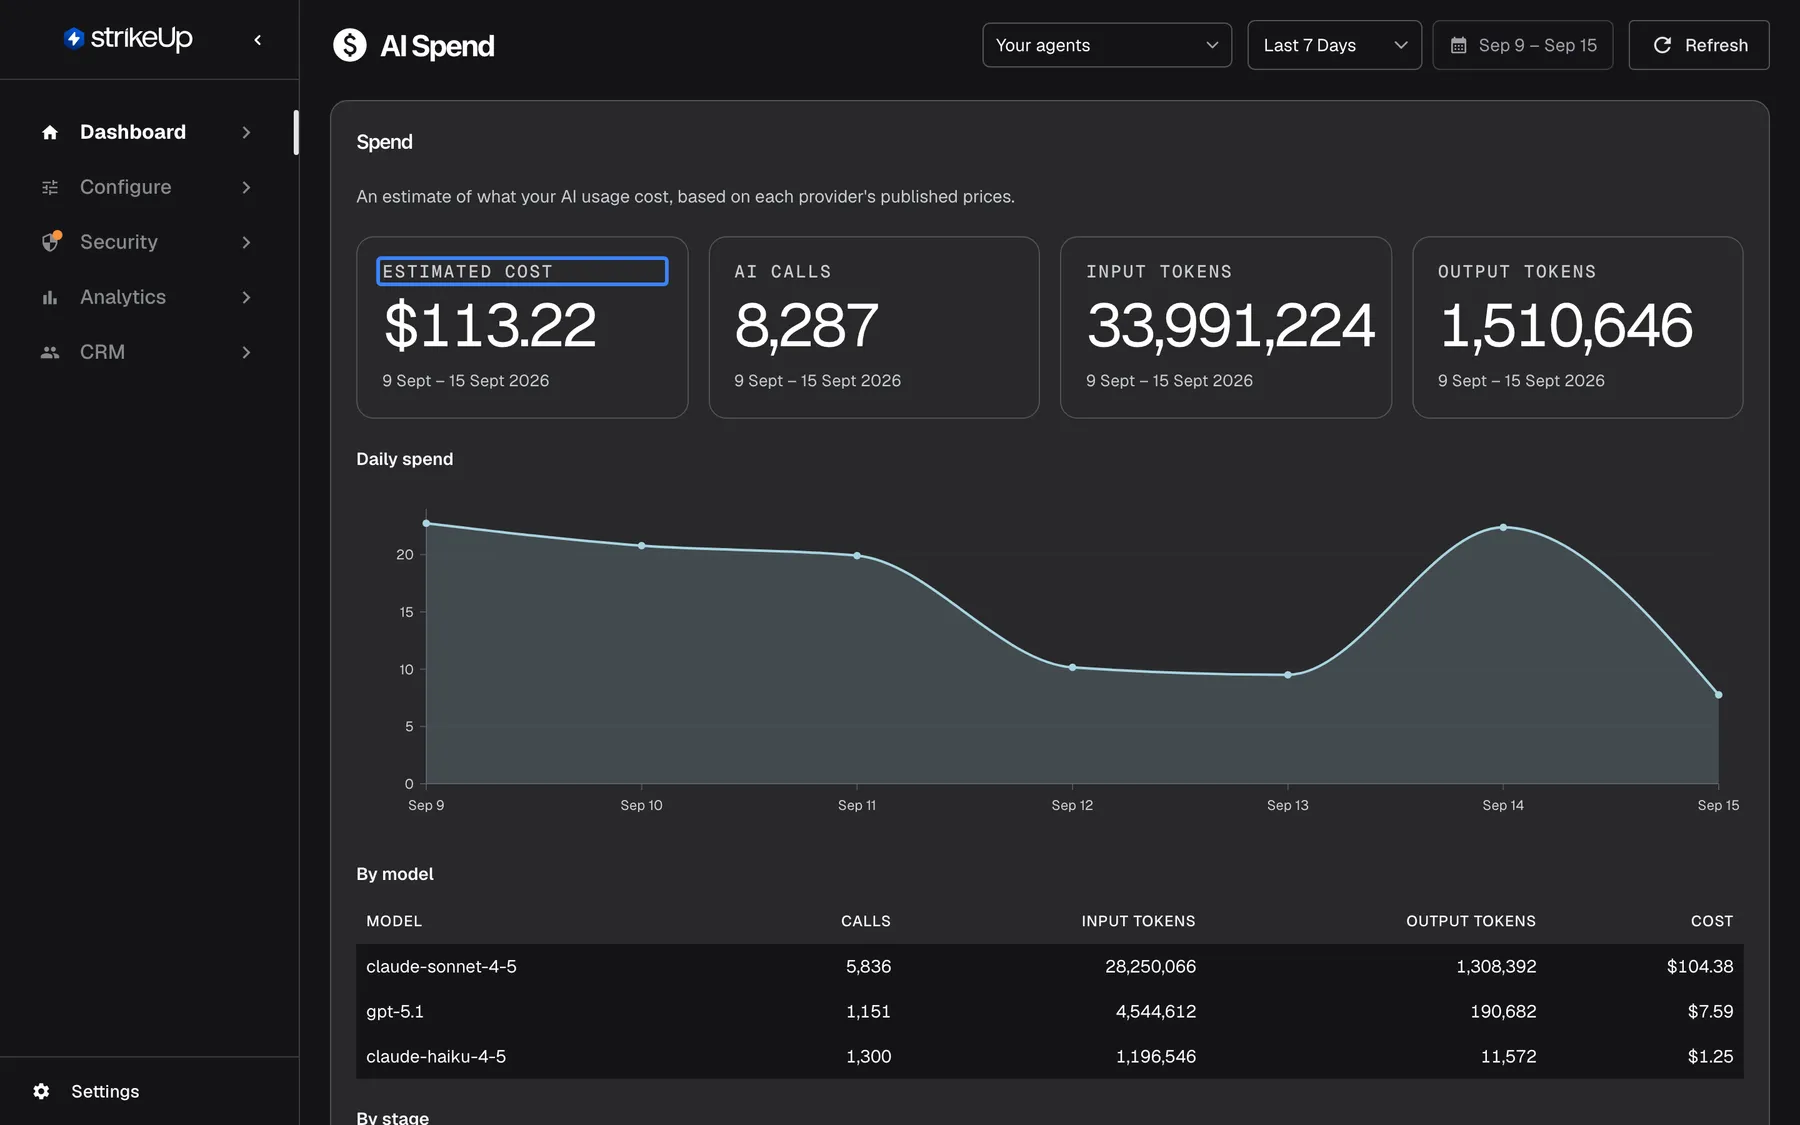Collapse the sidebar with the left chevron
This screenshot has height=1125, width=1800.
tap(258, 40)
